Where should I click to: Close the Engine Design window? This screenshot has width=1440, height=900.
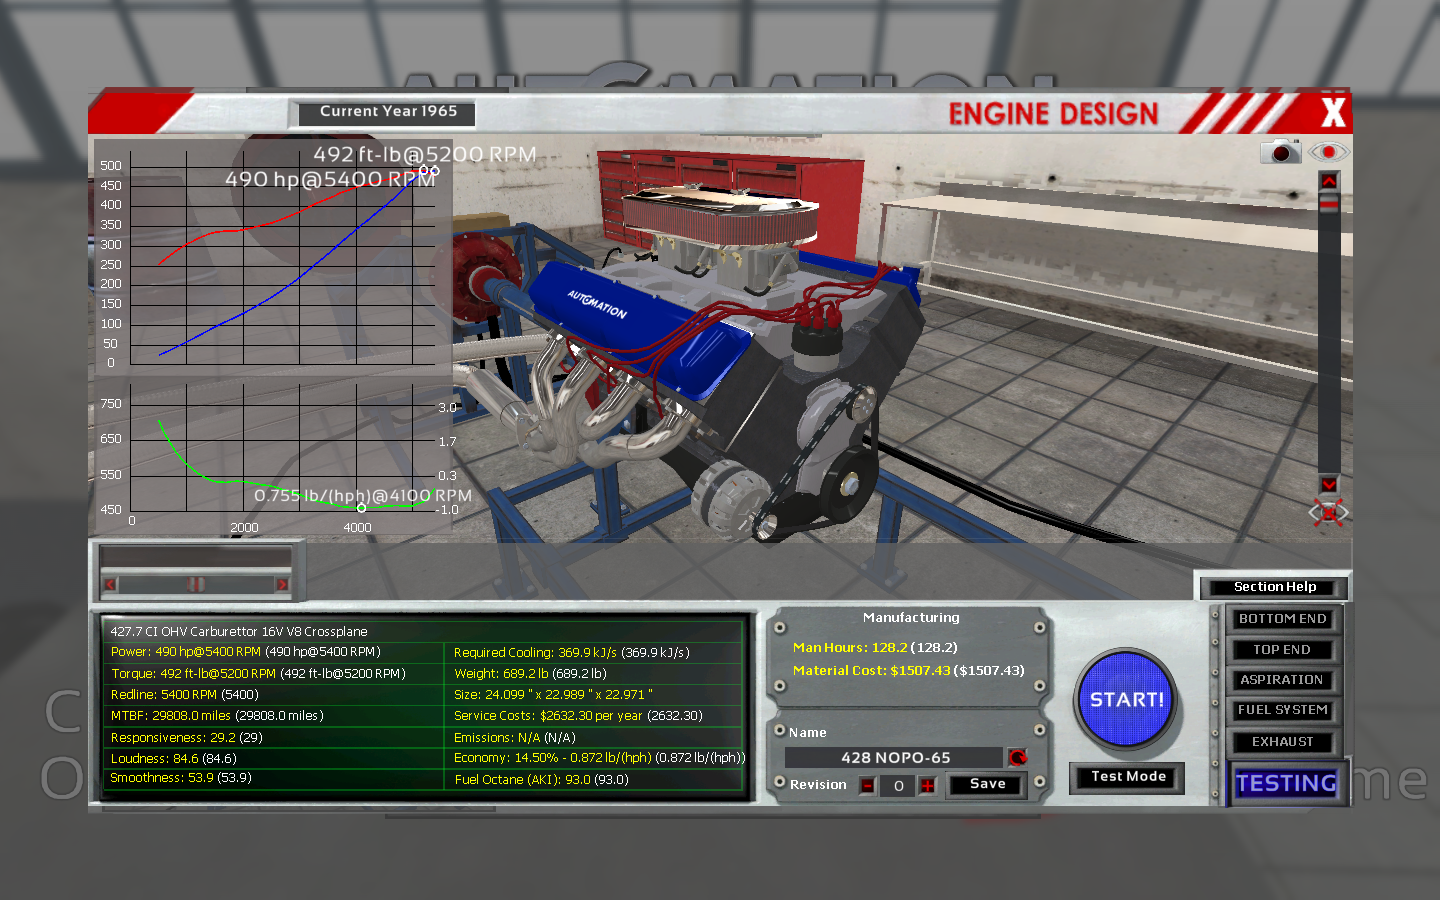pos(1332,112)
